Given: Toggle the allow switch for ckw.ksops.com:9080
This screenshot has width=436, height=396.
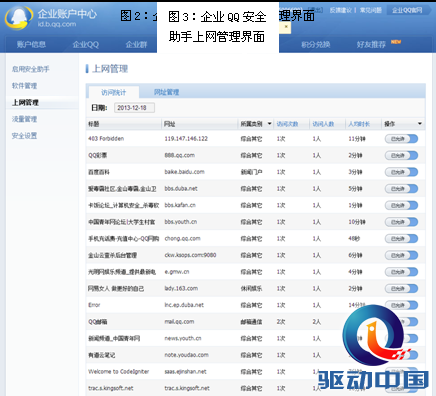Looking at the screenshot, I should (x=401, y=255).
